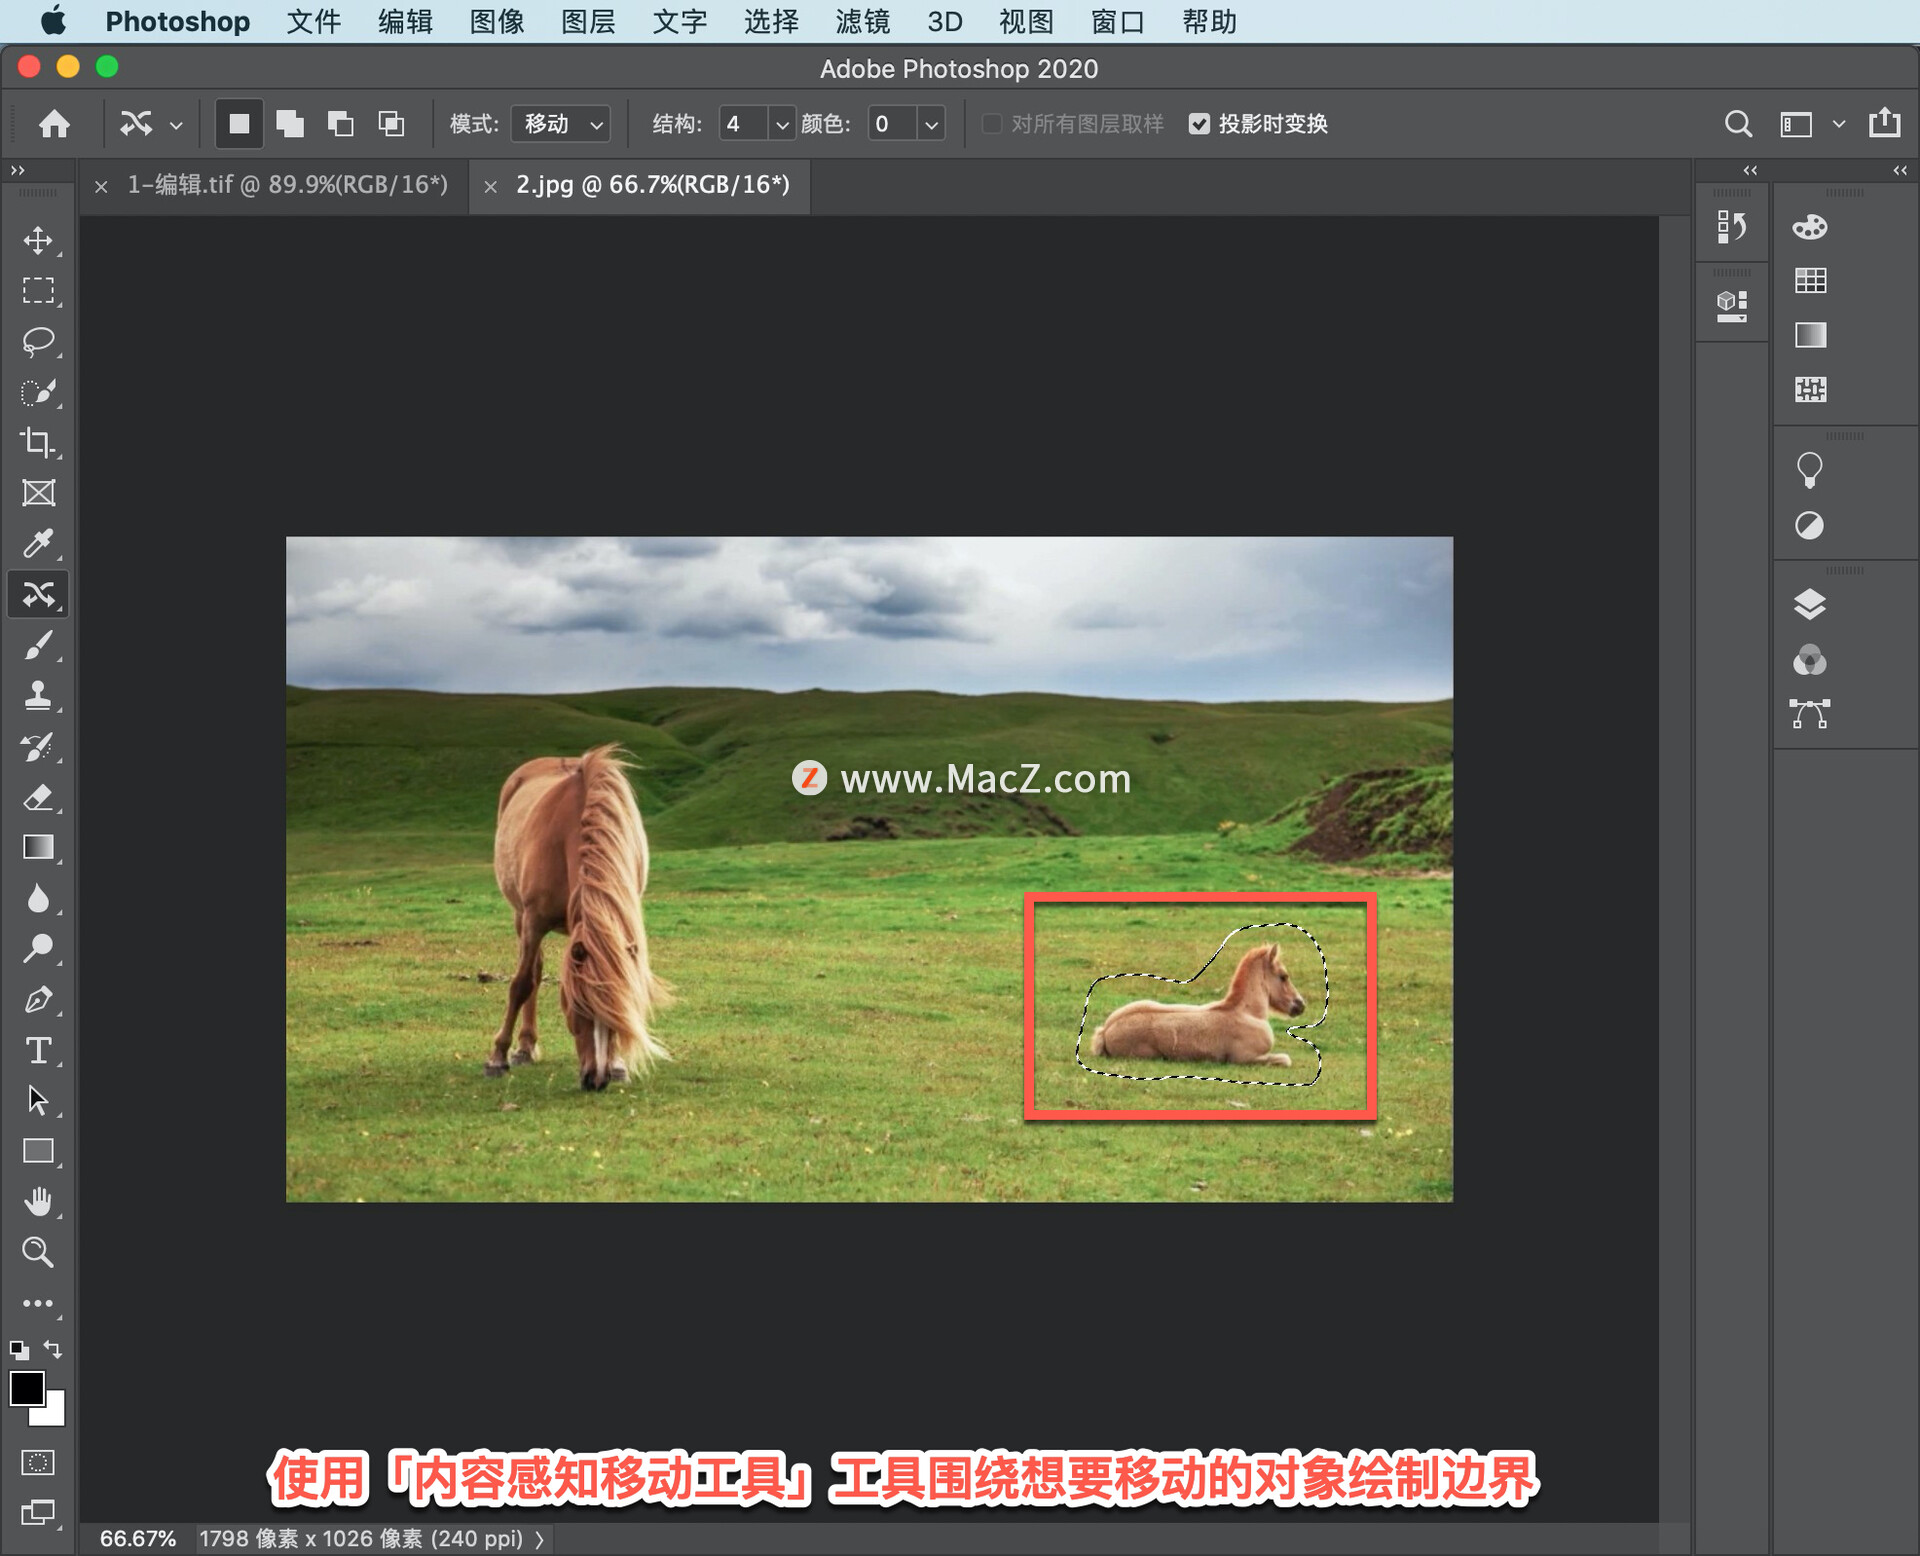Click the Share image icon
Image resolution: width=1920 pixels, height=1556 pixels.
pos(1884,122)
